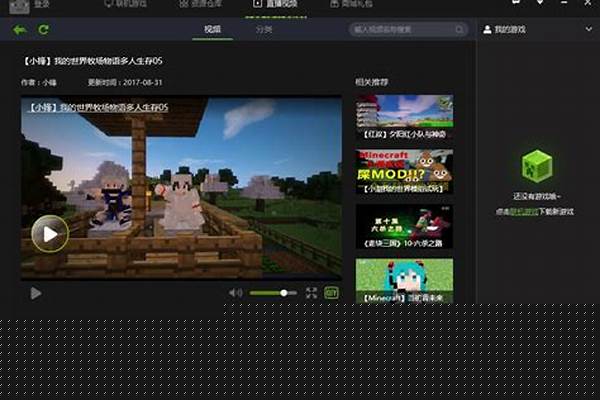
Task: Open the 登录 login link
Action: [42, 4]
